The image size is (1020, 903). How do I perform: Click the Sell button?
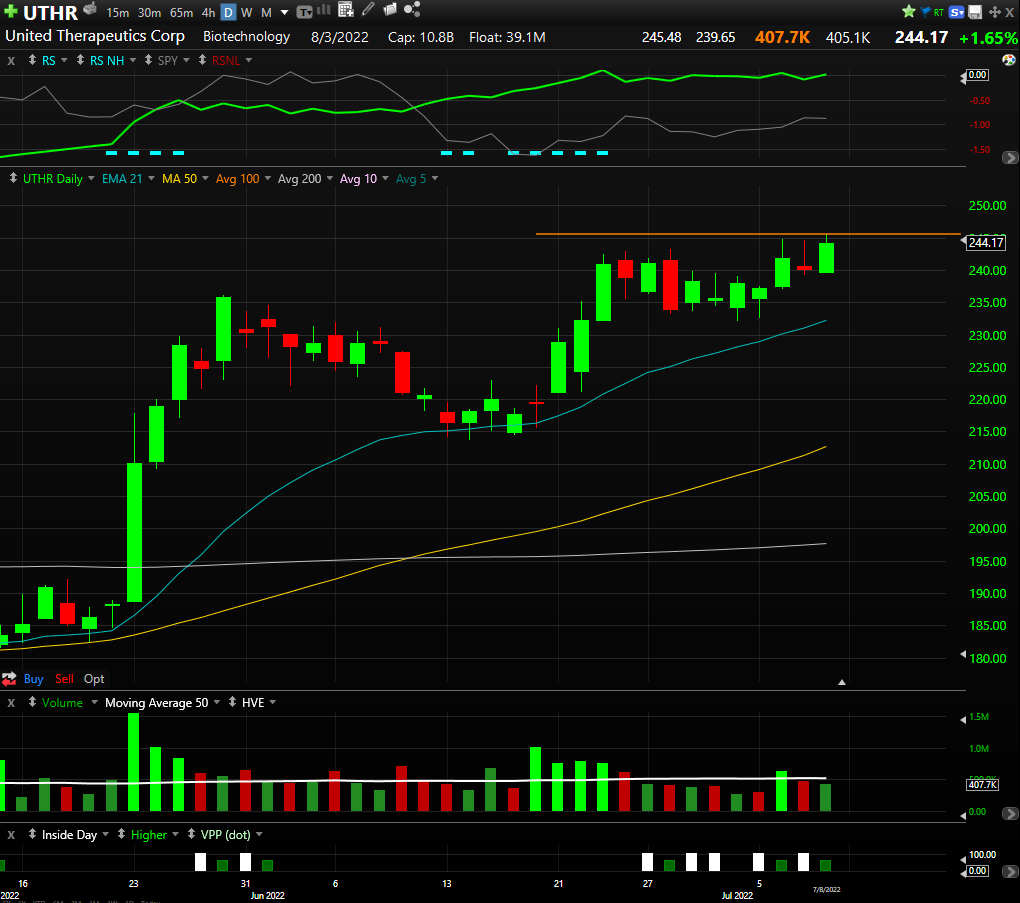(64, 679)
